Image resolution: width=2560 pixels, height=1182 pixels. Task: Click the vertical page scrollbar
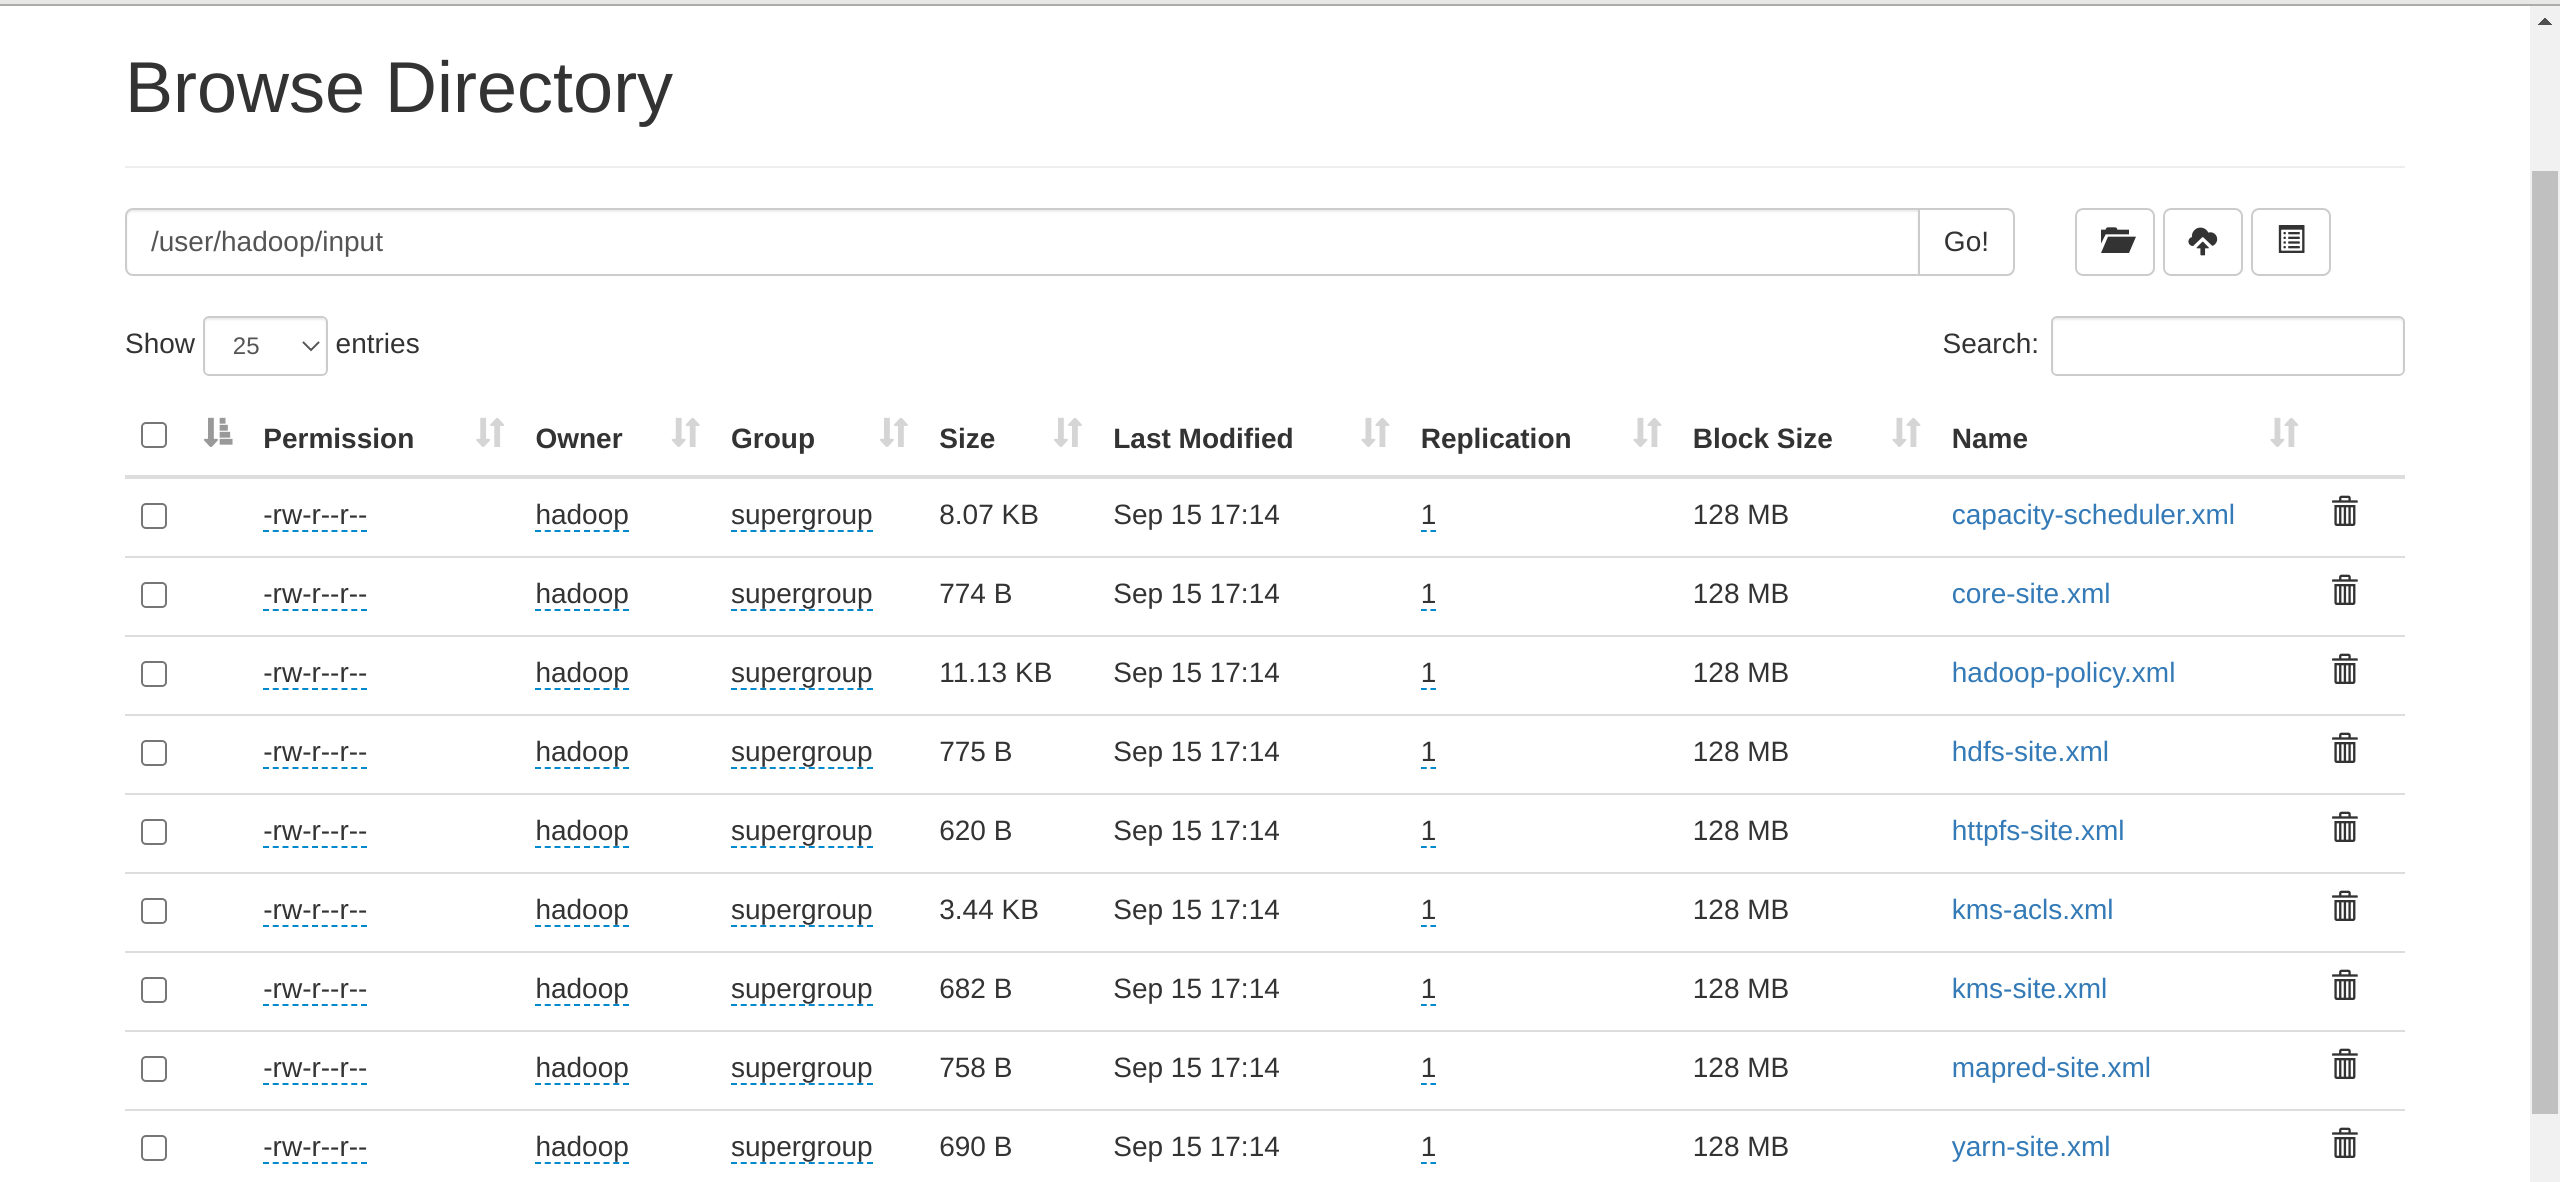2544,640
